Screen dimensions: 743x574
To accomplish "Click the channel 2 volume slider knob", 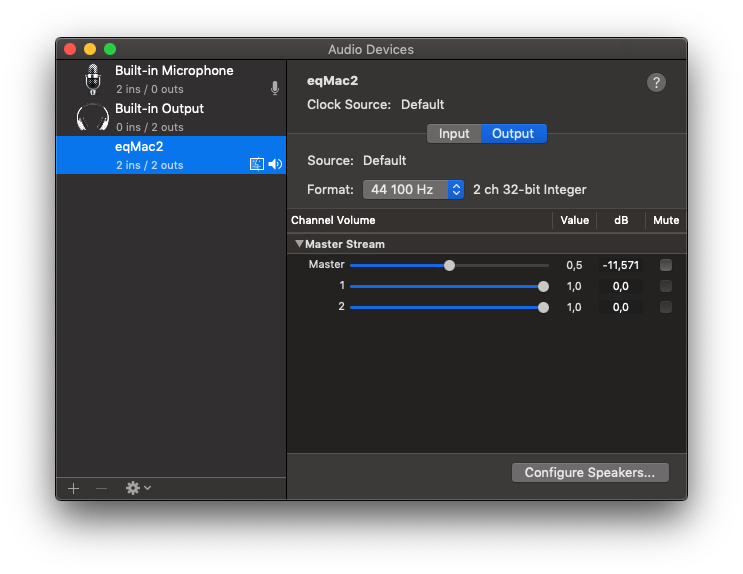I will 544,308.
